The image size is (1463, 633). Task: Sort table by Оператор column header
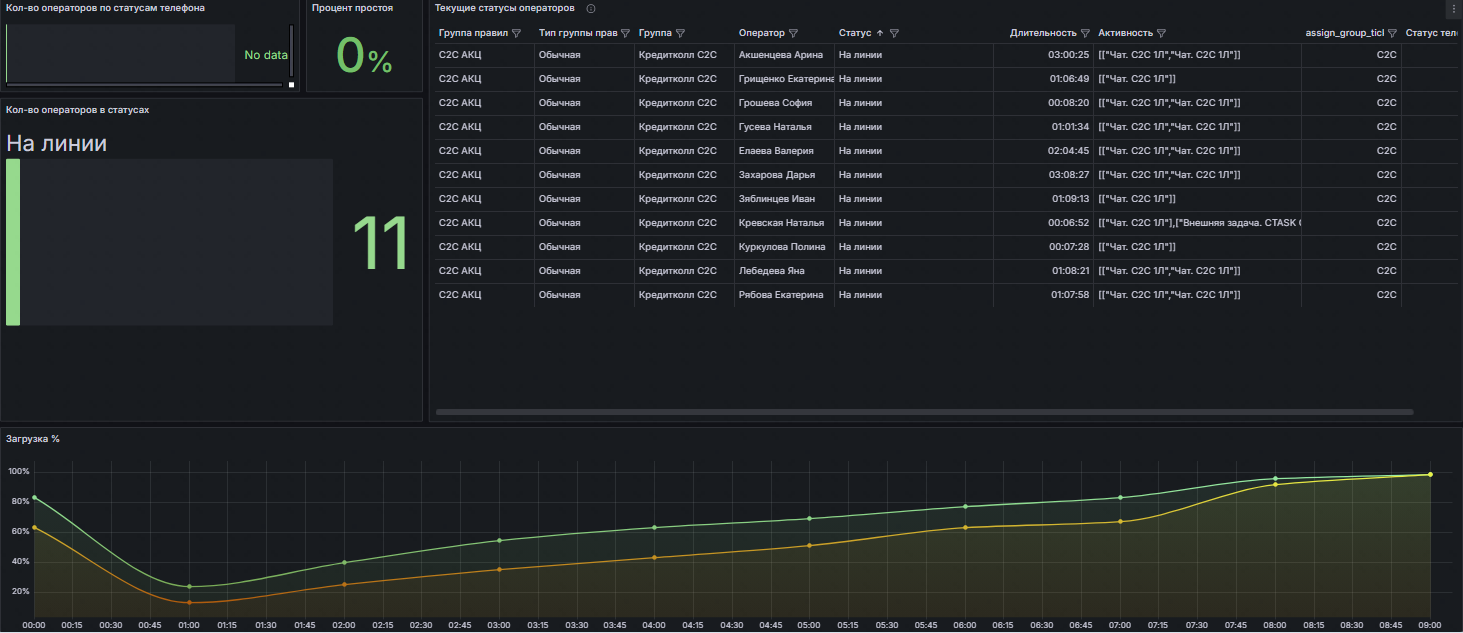click(761, 33)
